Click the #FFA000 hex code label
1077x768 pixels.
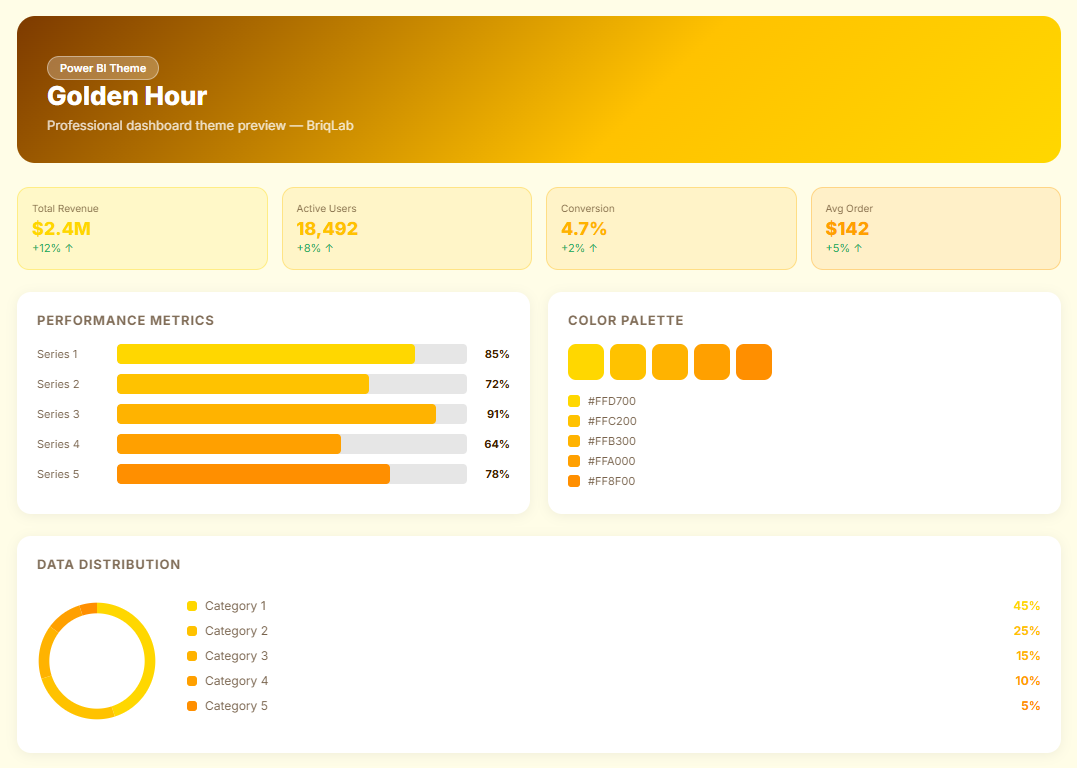[611, 461]
